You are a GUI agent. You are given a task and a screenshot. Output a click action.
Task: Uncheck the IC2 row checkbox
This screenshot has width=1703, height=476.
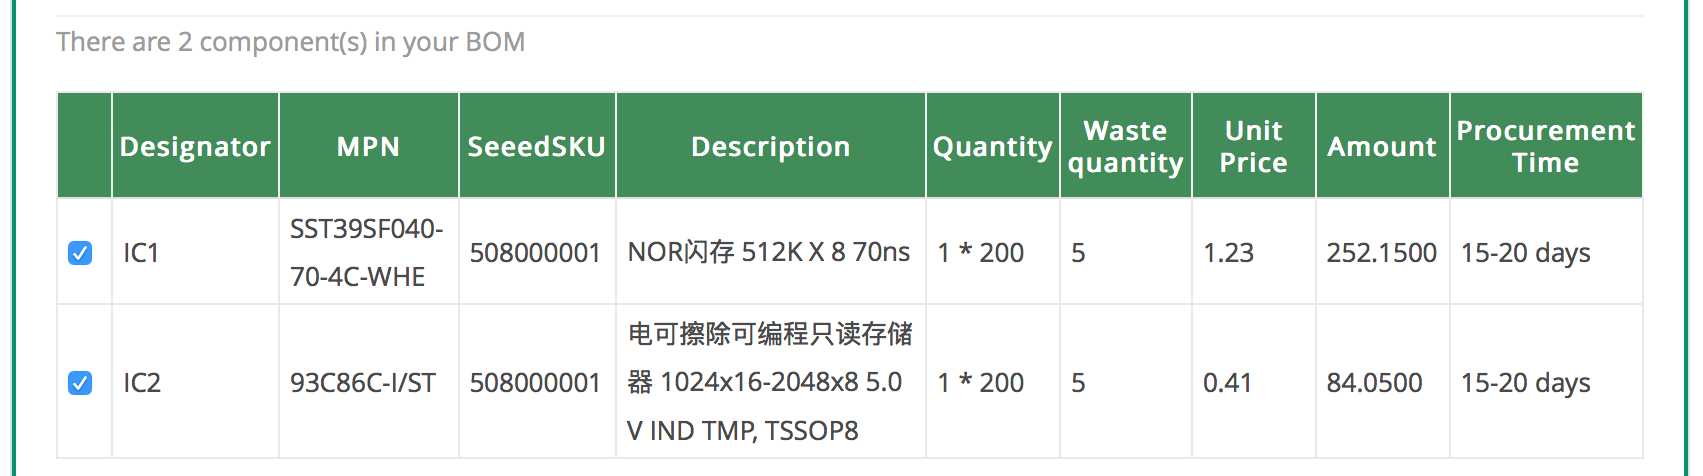(80, 383)
